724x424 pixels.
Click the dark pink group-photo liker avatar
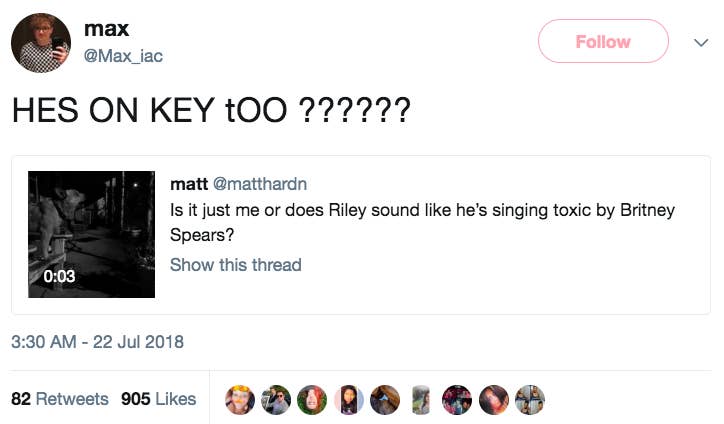tap(457, 399)
